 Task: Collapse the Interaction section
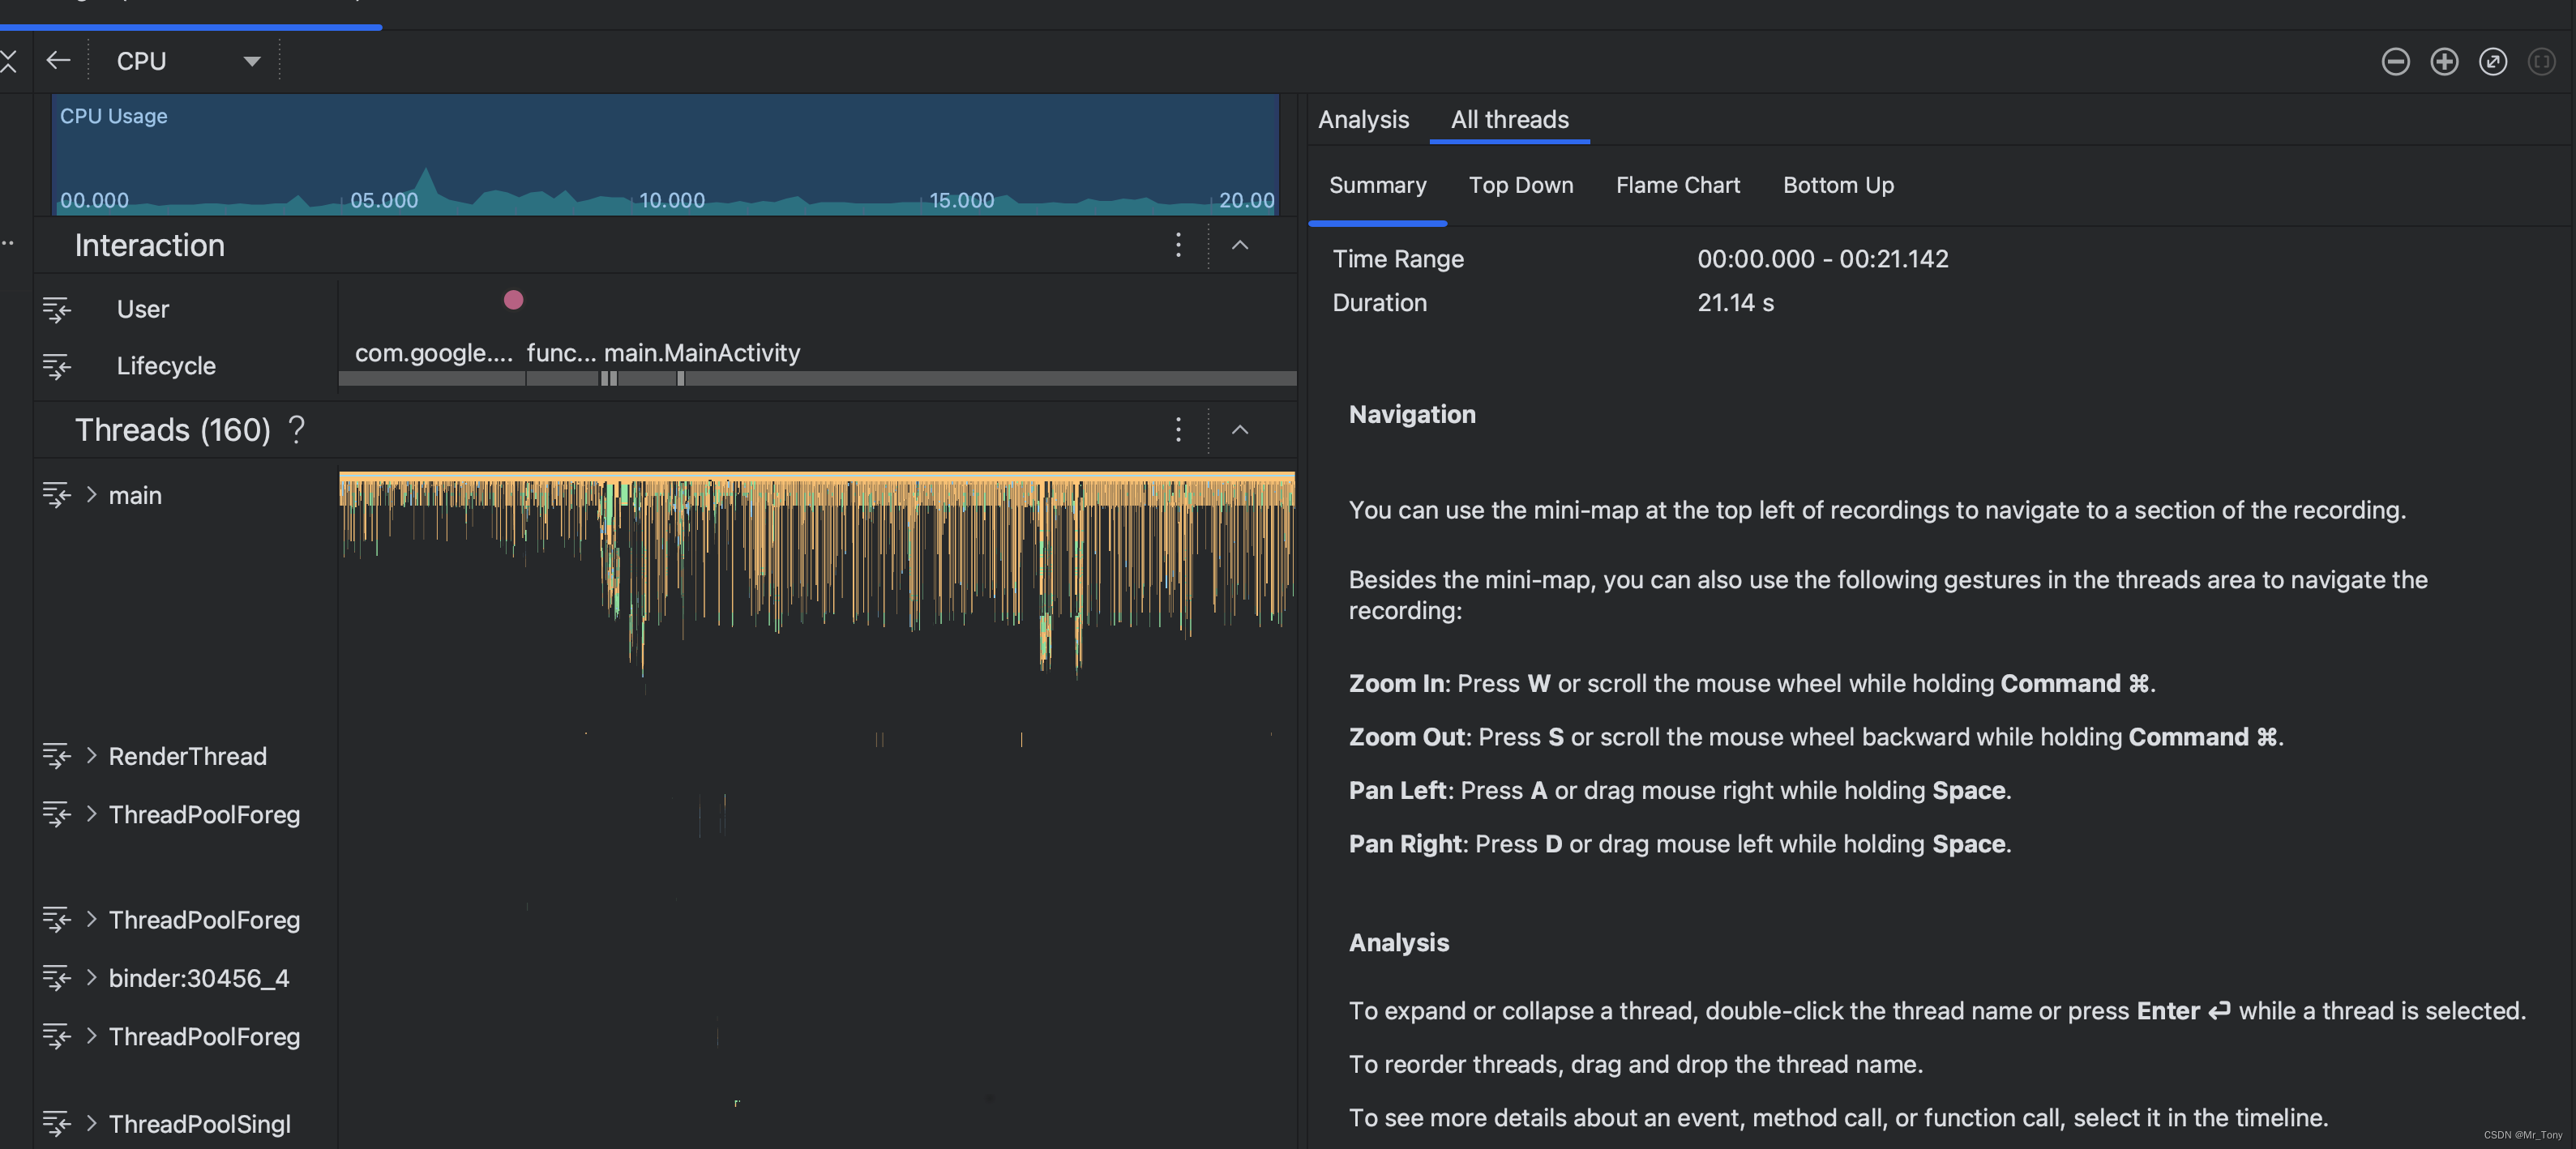tap(1240, 245)
